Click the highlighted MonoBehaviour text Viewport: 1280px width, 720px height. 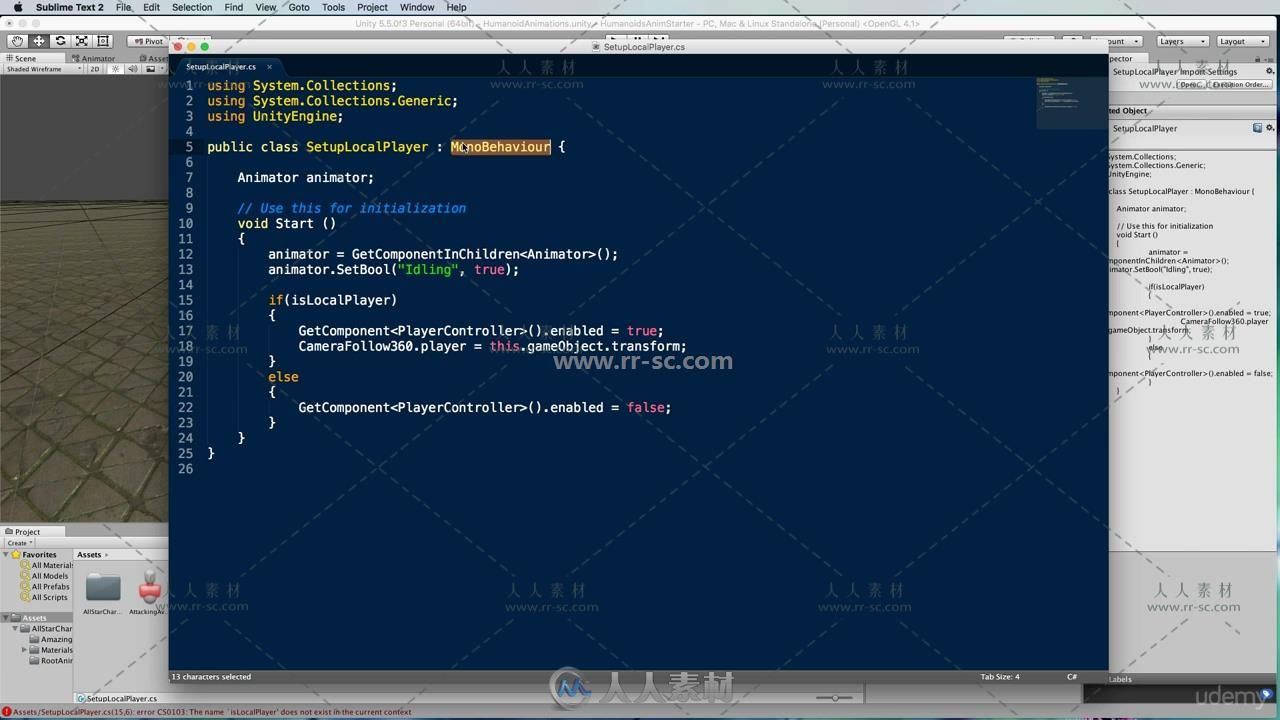point(501,147)
